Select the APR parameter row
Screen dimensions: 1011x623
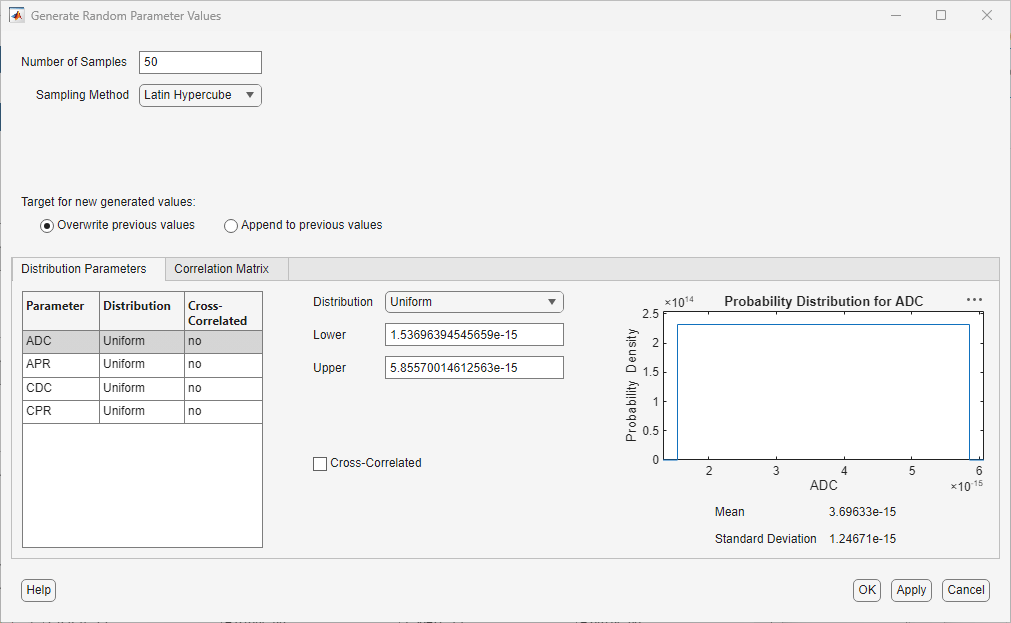click(x=60, y=364)
